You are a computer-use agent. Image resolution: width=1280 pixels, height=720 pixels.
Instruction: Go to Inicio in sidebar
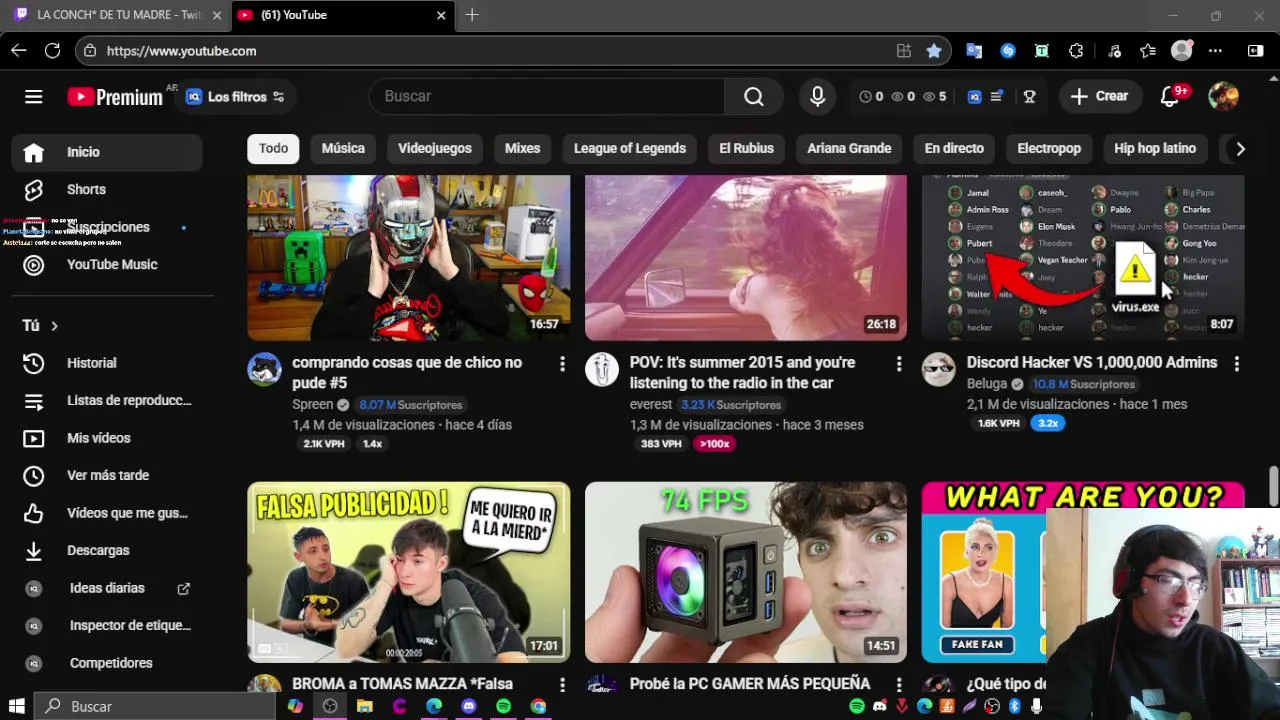tap(107, 152)
